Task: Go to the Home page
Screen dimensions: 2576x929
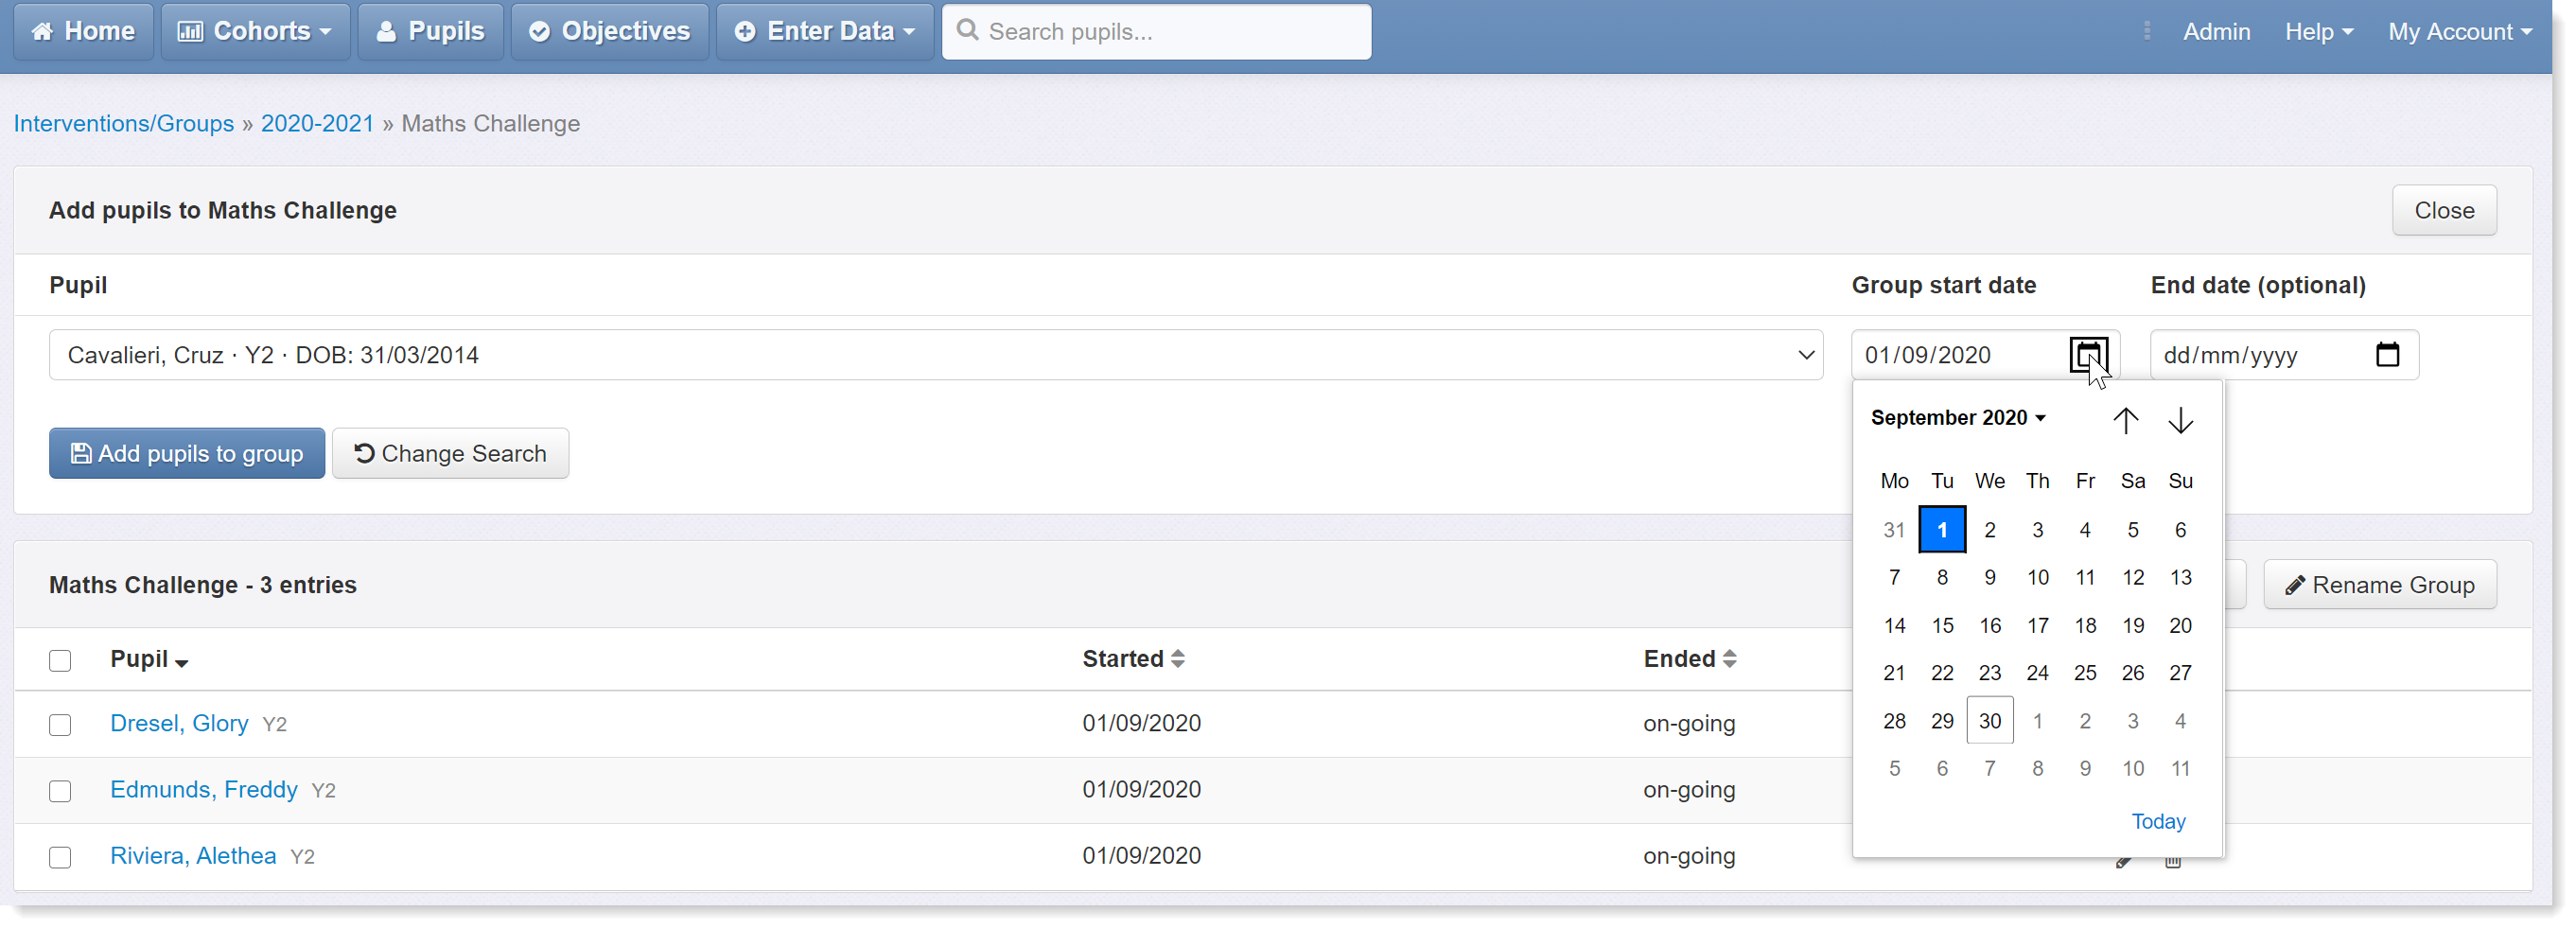Action: point(83,31)
